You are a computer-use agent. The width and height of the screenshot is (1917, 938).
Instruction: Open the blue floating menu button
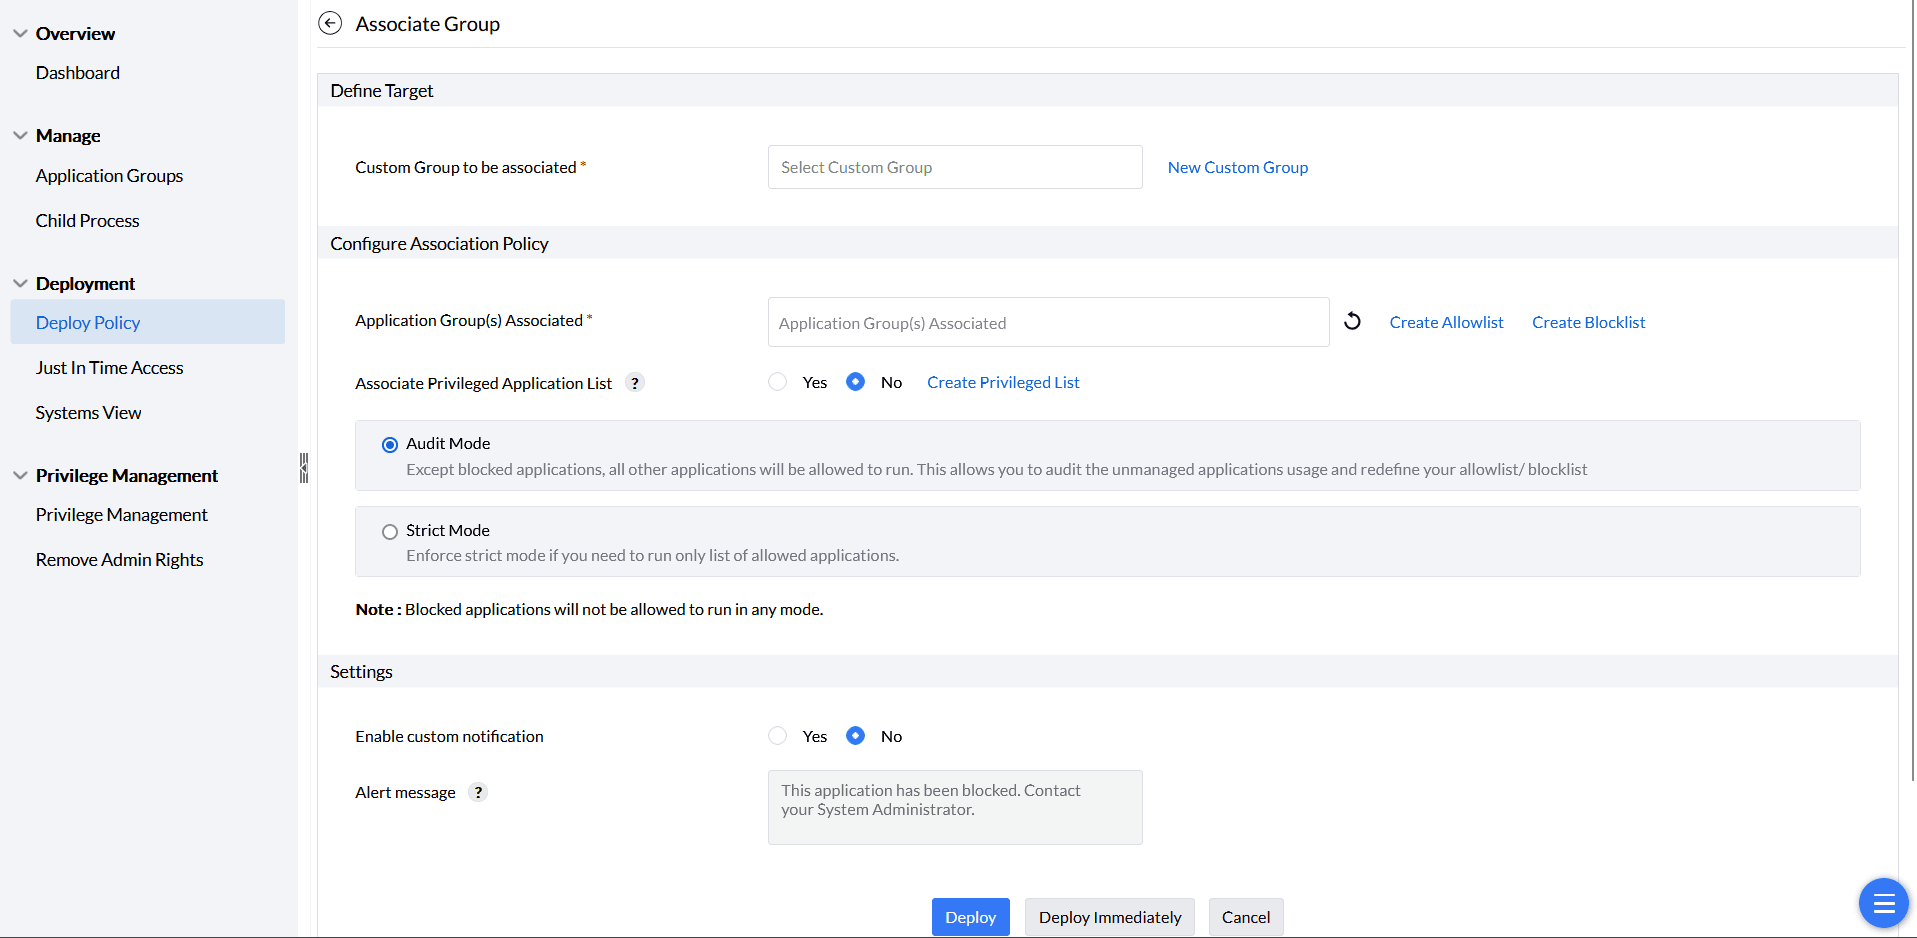pos(1883,903)
